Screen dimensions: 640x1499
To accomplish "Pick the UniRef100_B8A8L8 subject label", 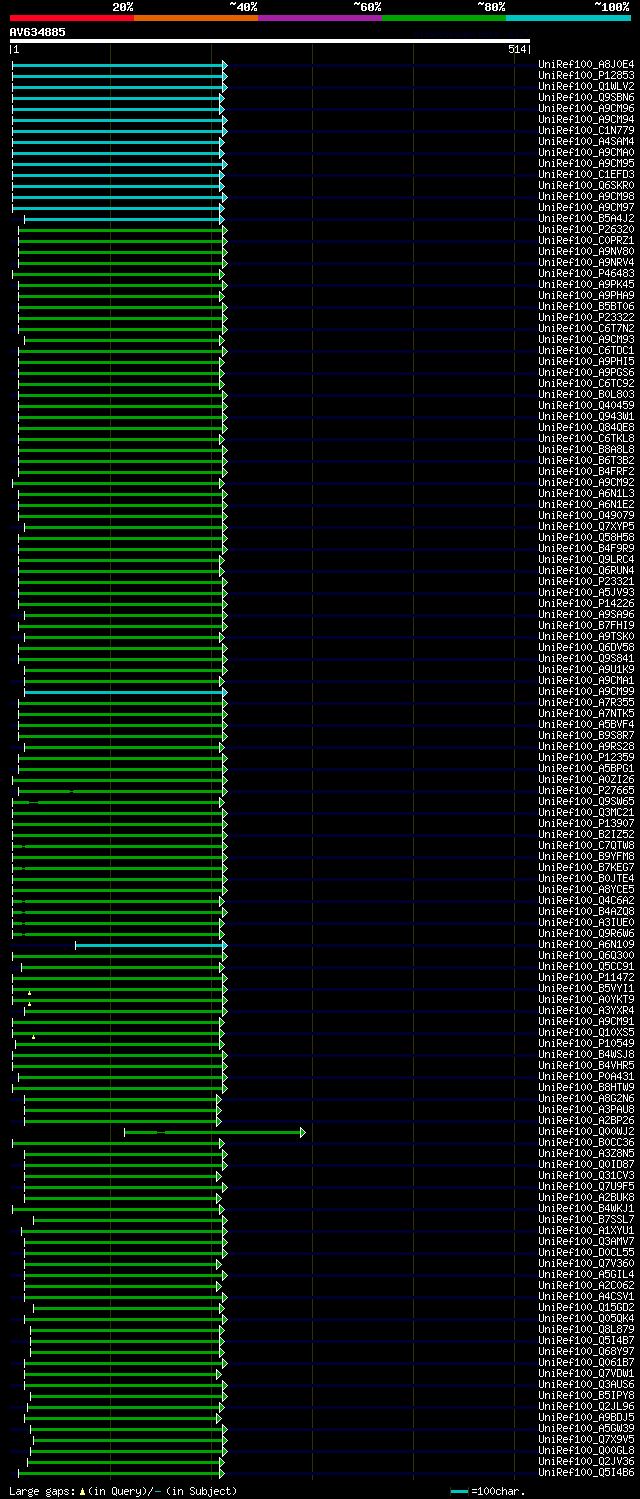I will click(x=586, y=449).
